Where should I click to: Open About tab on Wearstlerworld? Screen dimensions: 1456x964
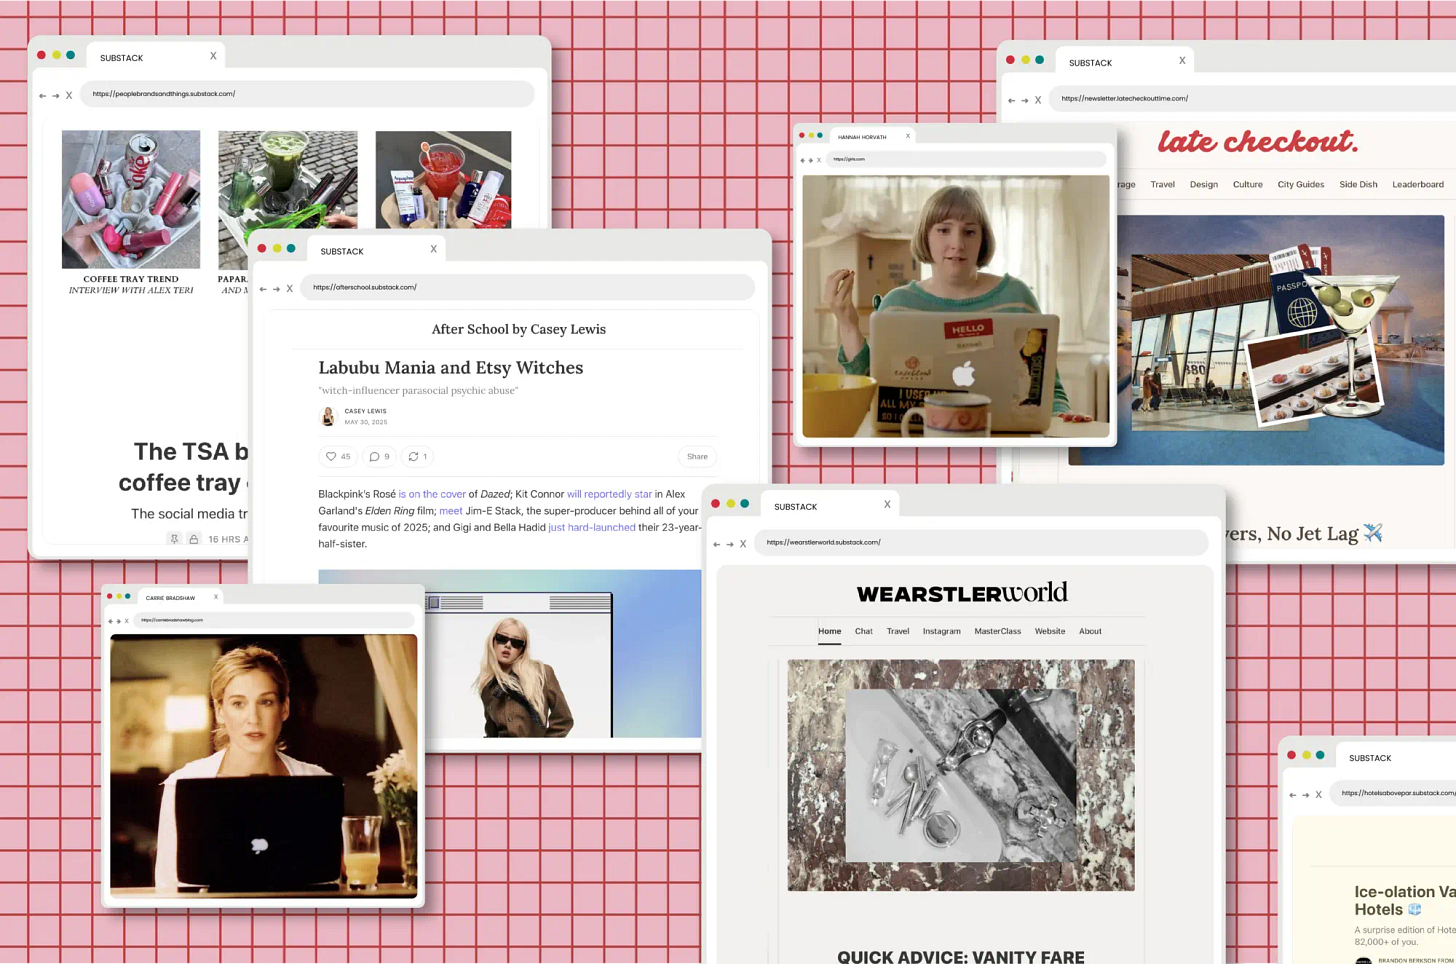[1090, 631]
